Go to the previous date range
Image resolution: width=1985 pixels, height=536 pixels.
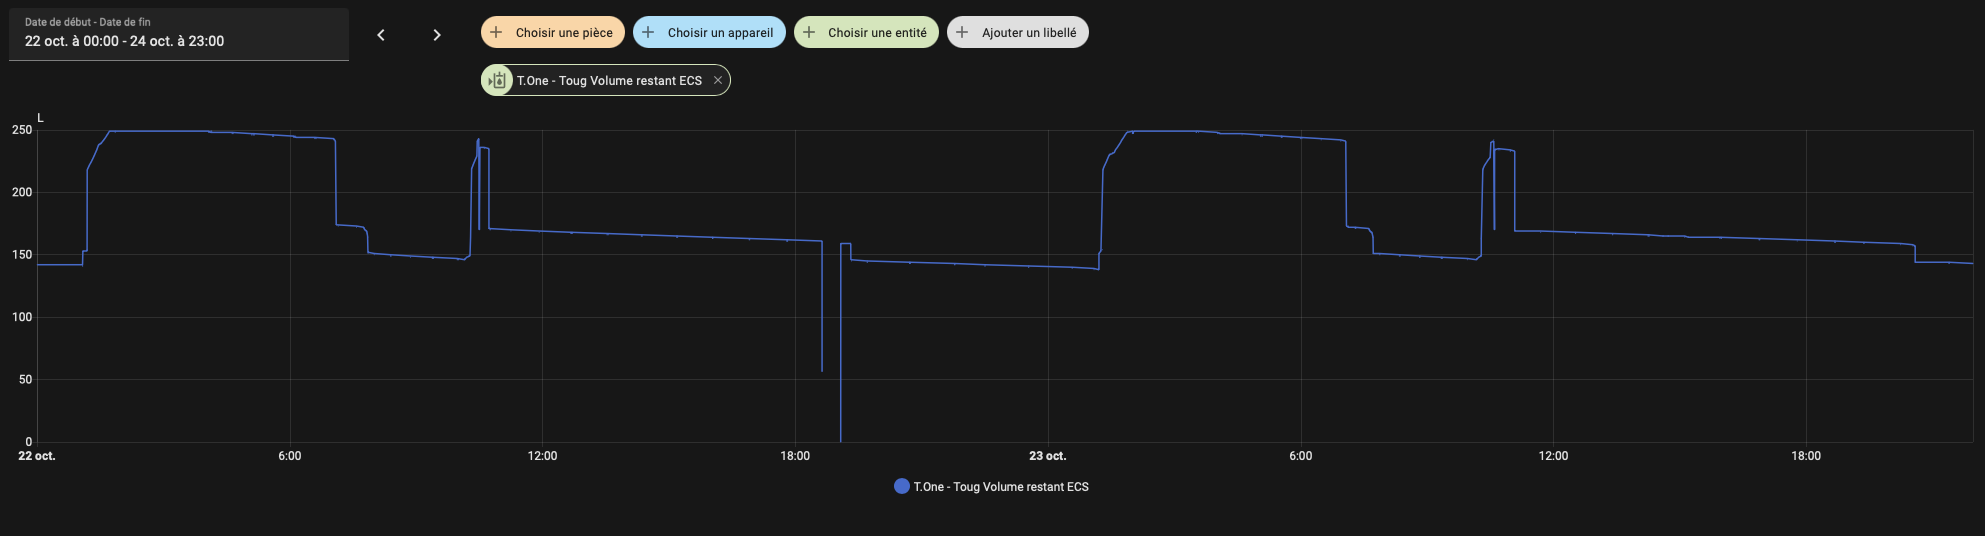click(381, 35)
